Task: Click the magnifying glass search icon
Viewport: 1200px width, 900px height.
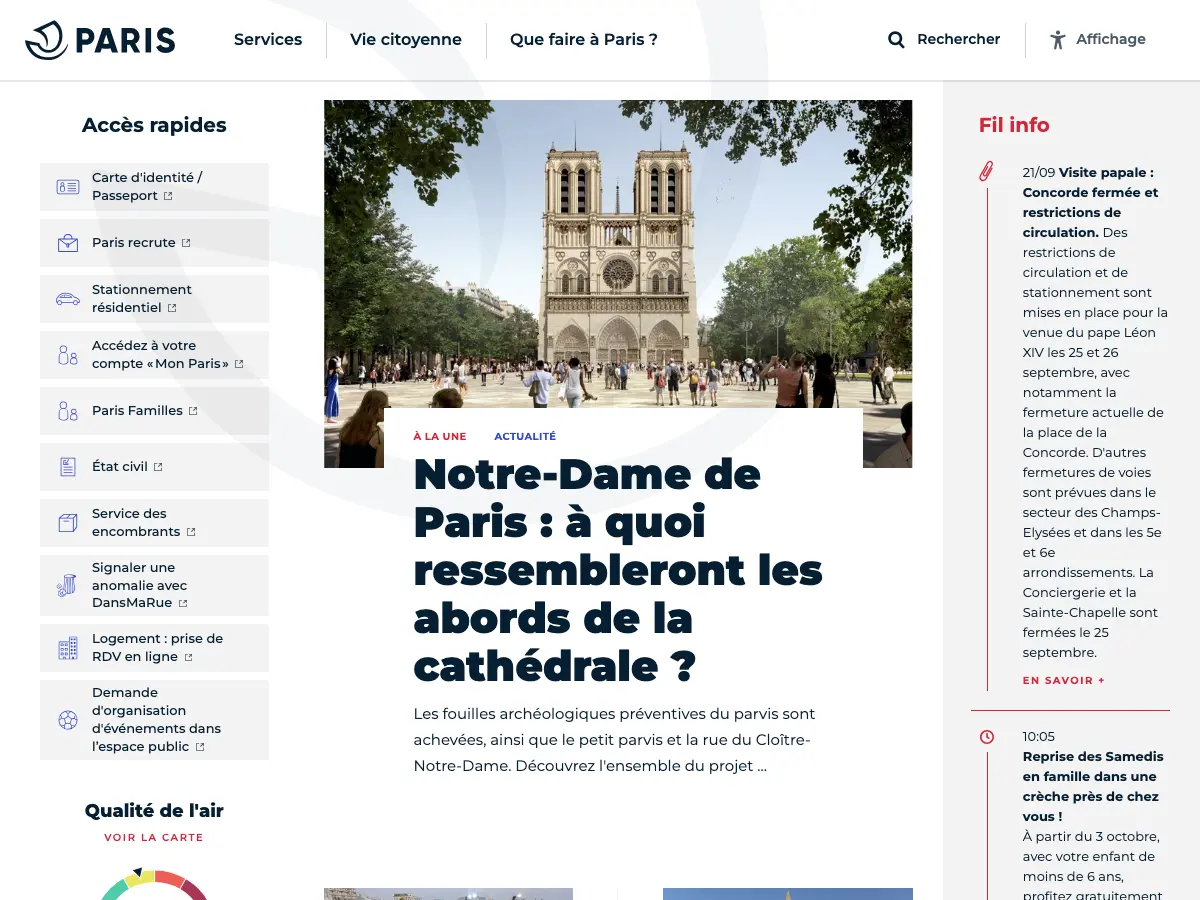Action: pos(896,40)
